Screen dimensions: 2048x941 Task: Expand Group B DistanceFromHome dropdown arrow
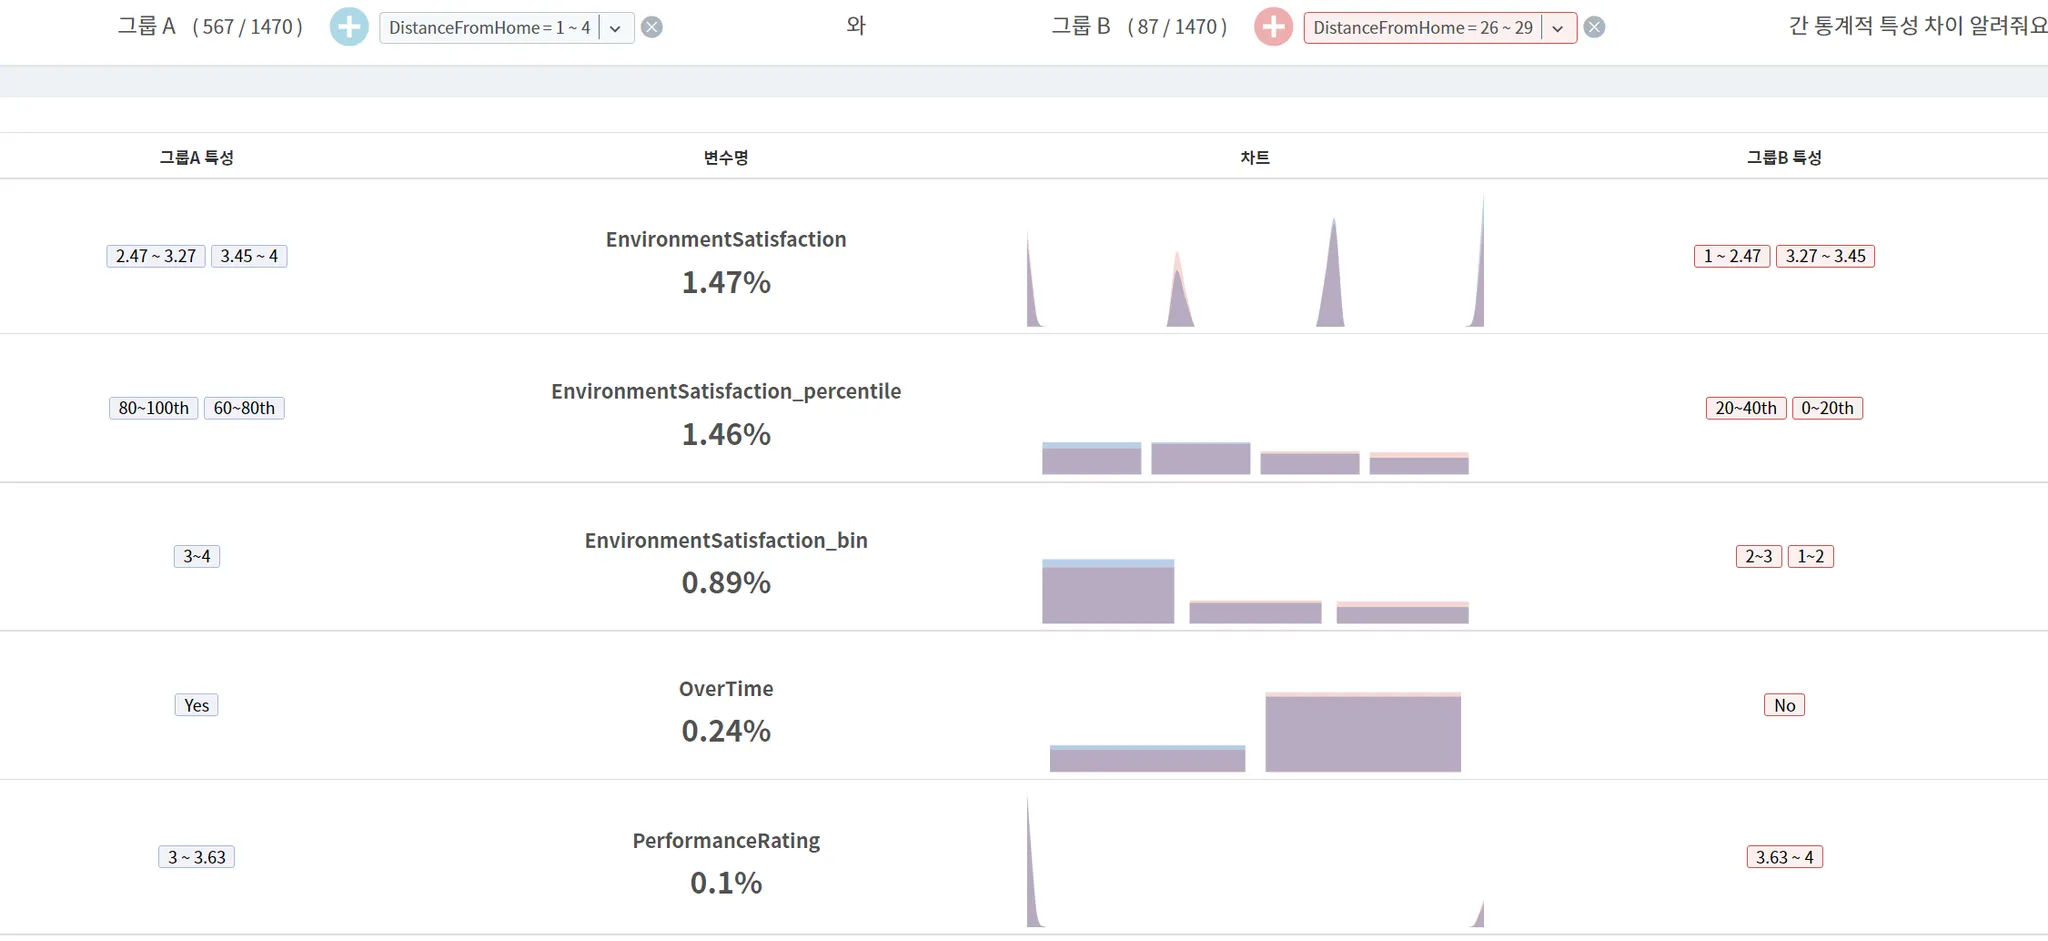(1558, 28)
